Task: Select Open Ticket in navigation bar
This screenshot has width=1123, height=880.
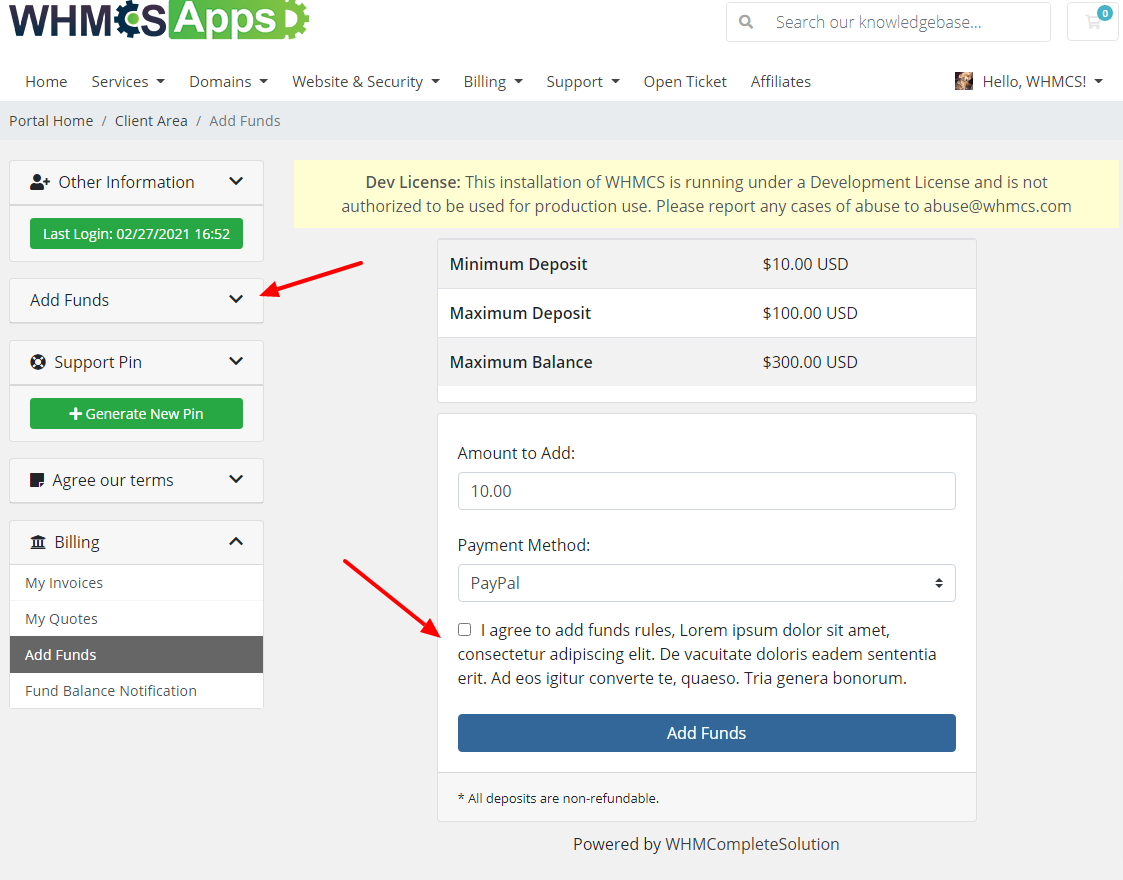Action: coord(685,82)
